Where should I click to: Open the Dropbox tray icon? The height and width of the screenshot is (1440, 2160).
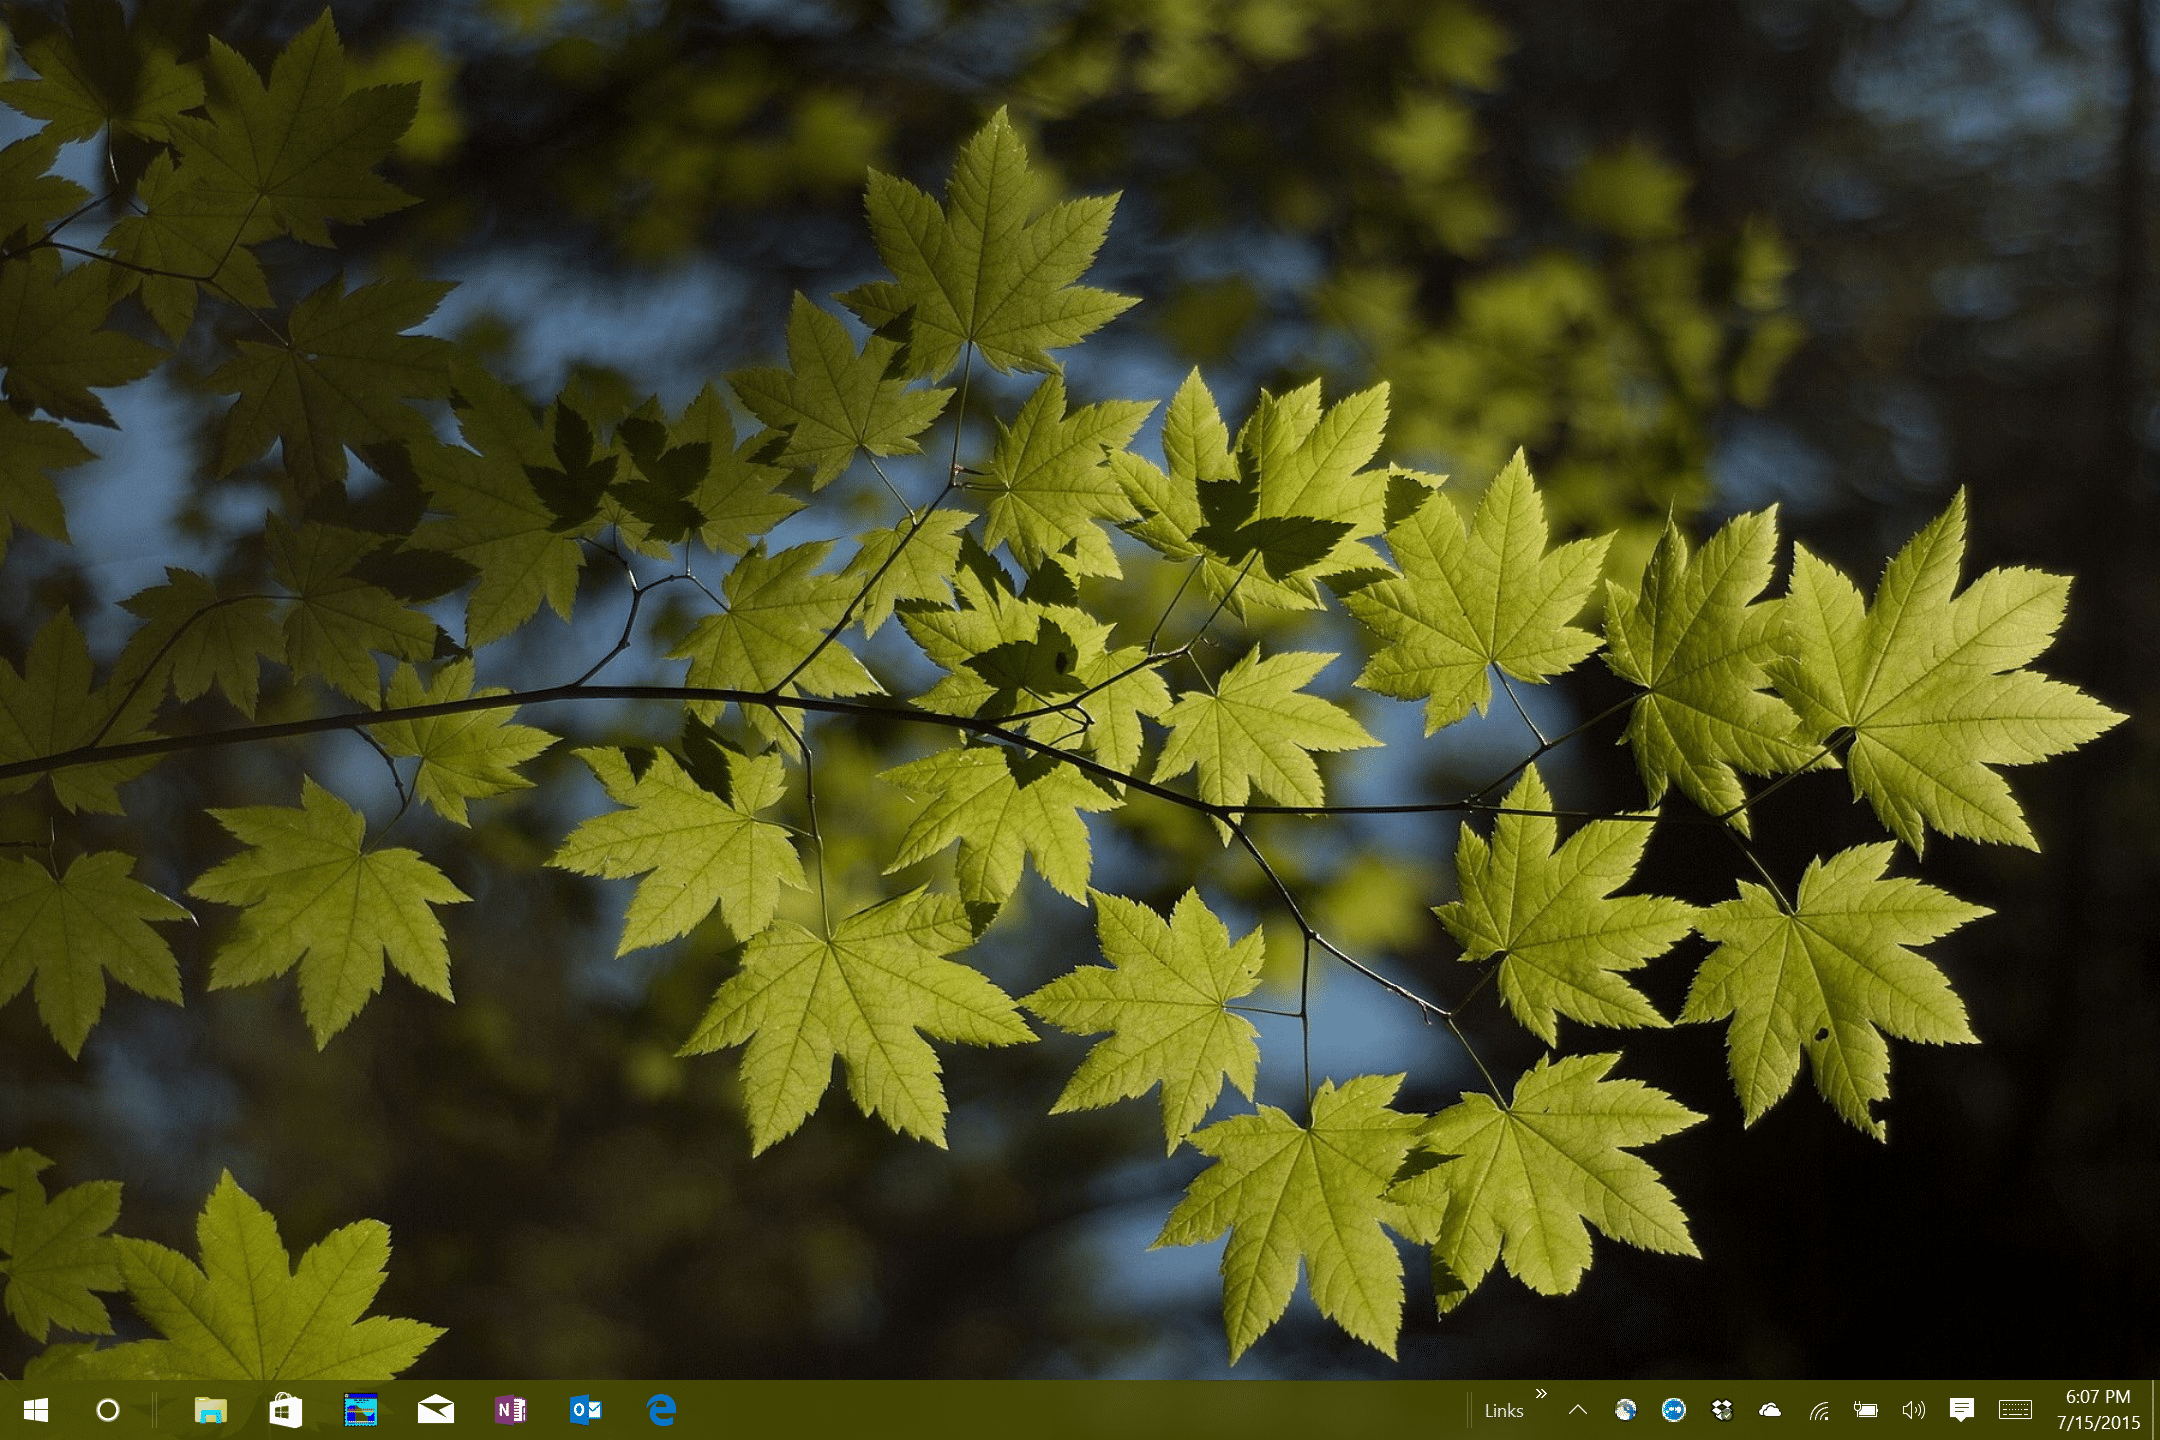(1722, 1410)
